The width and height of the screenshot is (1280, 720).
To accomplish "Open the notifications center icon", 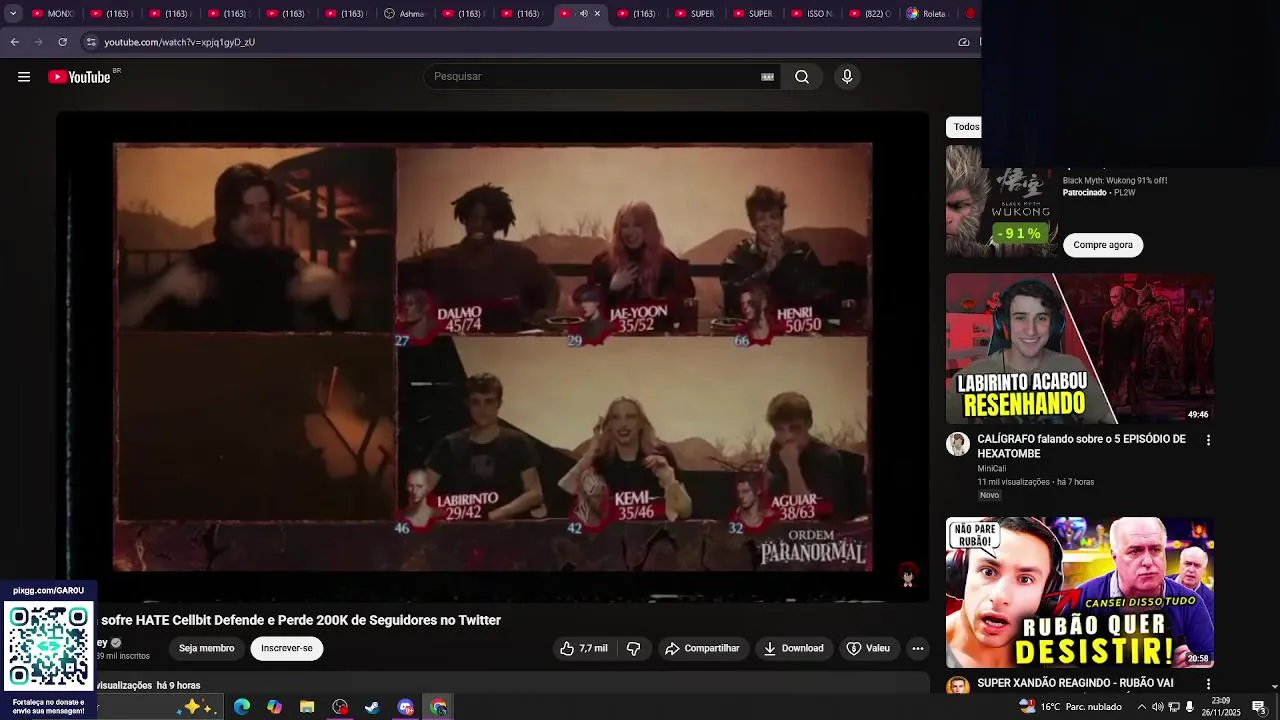I will click(1258, 707).
